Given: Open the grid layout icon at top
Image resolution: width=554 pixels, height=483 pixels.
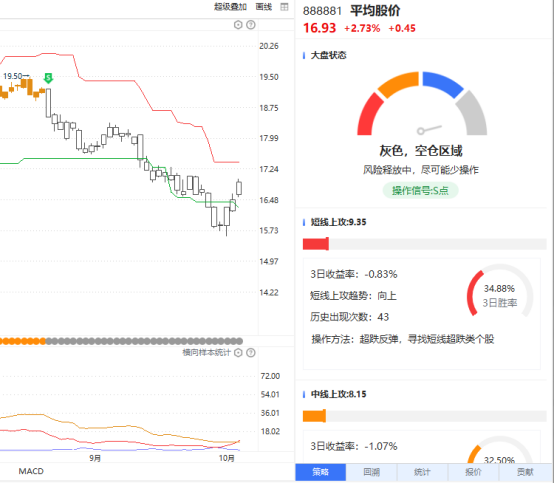Looking at the screenshot, I should point(284,7).
